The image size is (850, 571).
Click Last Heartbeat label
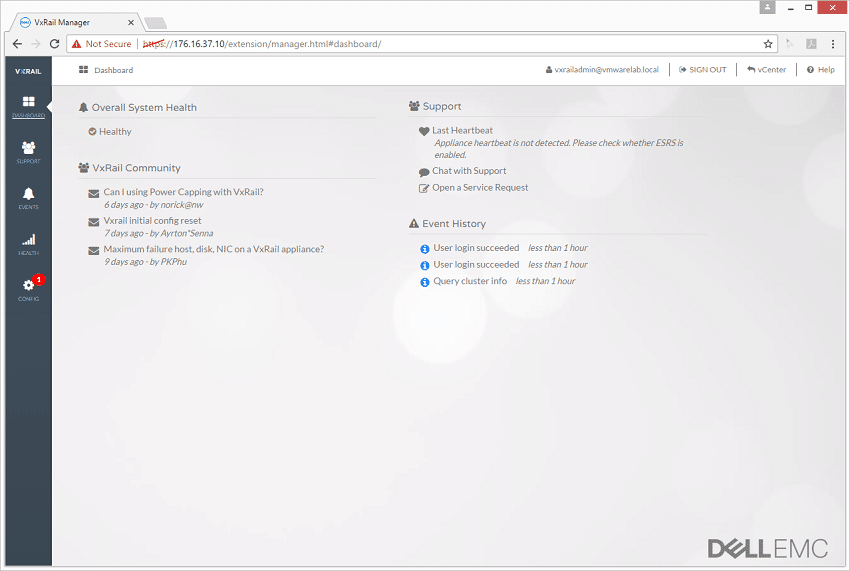[x=462, y=131]
